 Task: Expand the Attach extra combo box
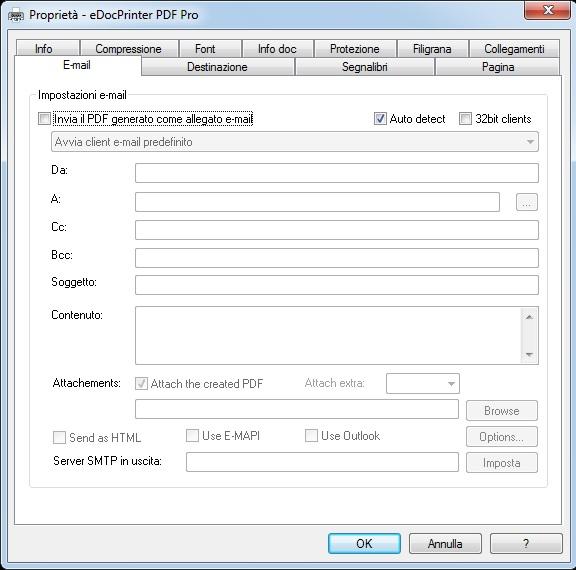pyautogui.click(x=422, y=383)
